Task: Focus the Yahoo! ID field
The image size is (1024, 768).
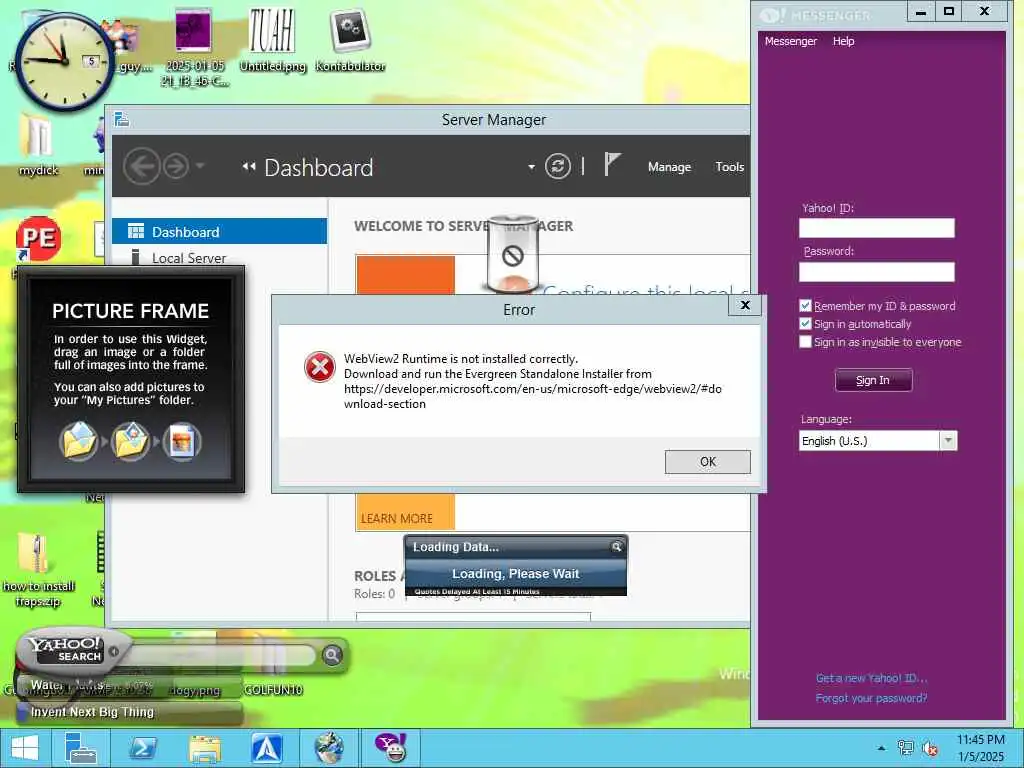Action: point(876,228)
